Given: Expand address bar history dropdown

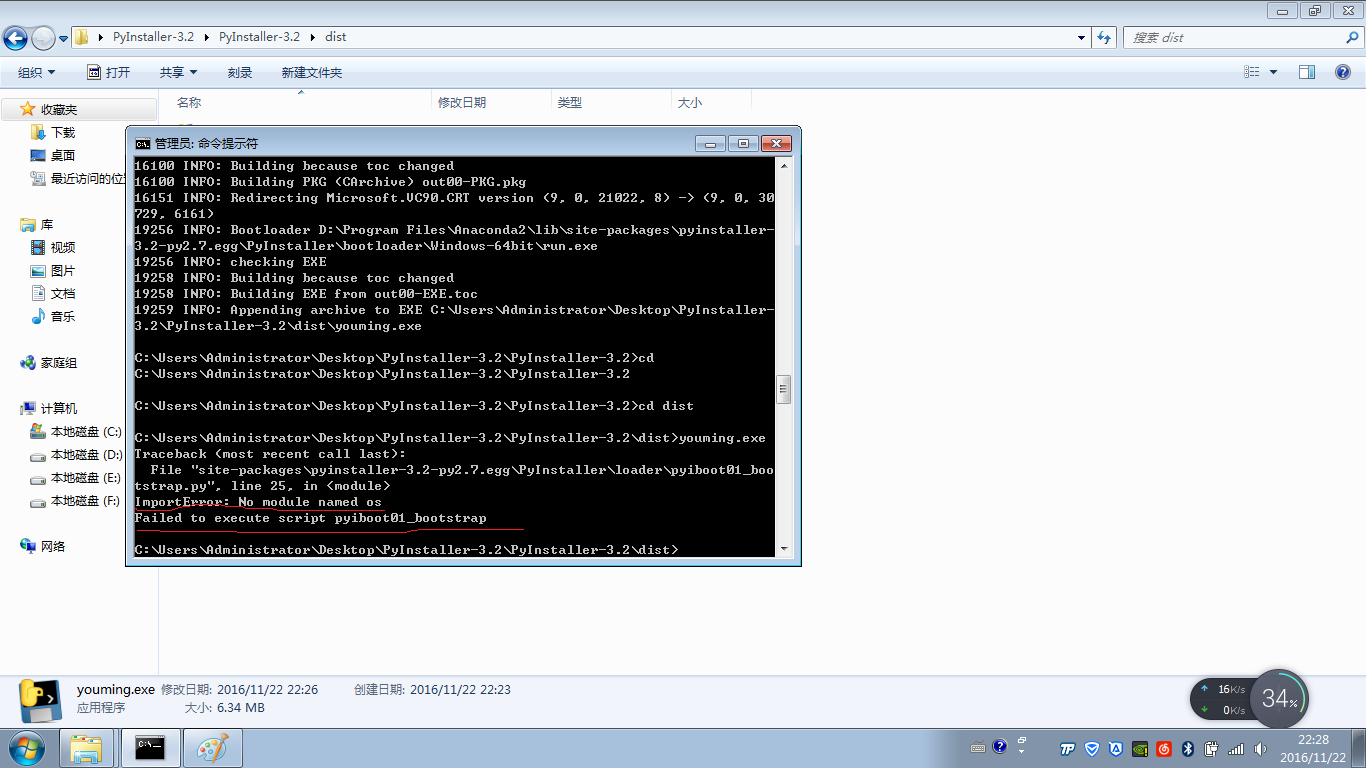Looking at the screenshot, I should click(x=1081, y=38).
